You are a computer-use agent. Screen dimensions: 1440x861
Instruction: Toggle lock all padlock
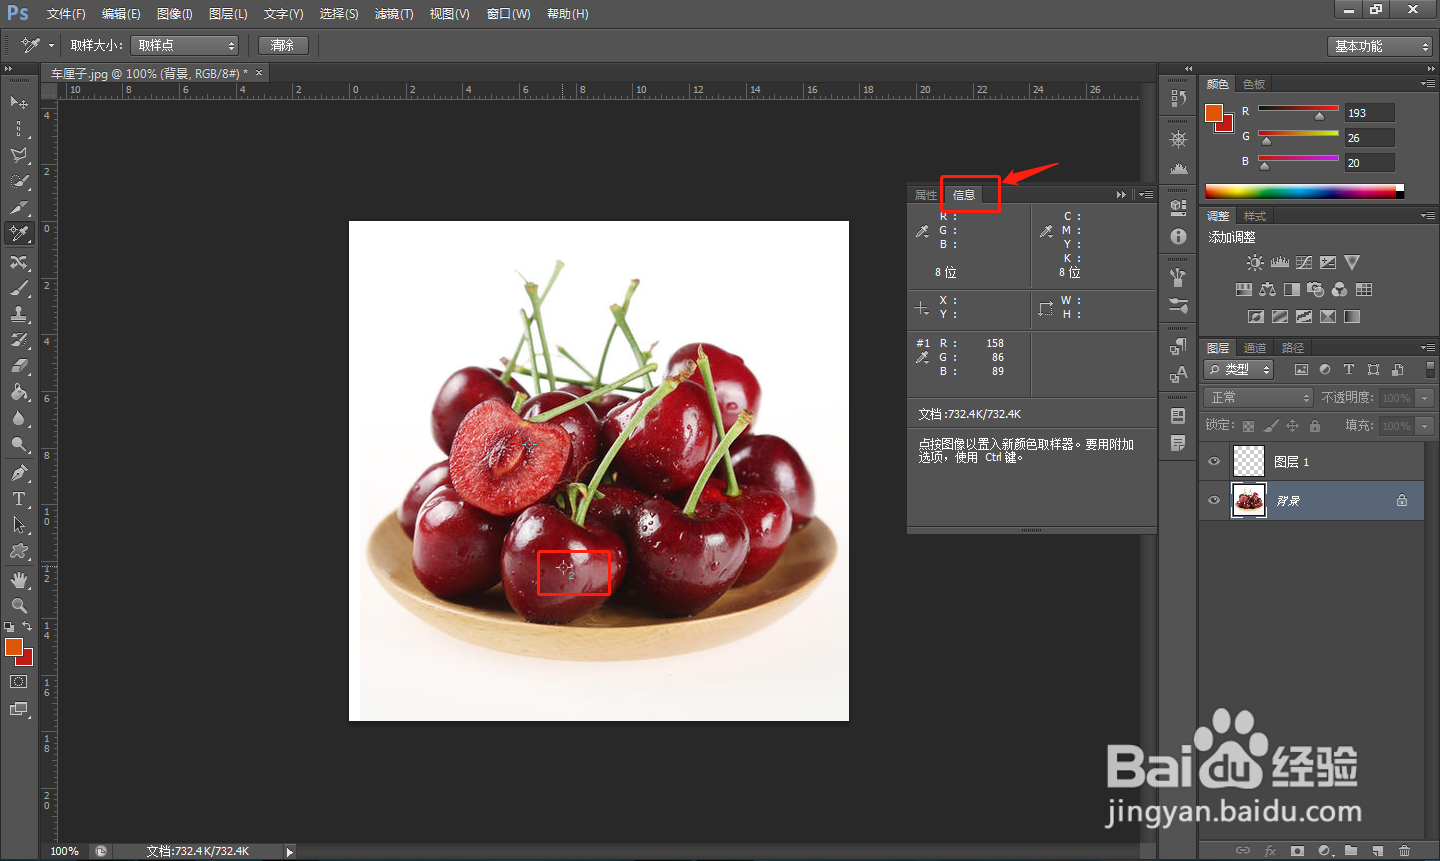[x=1315, y=426]
